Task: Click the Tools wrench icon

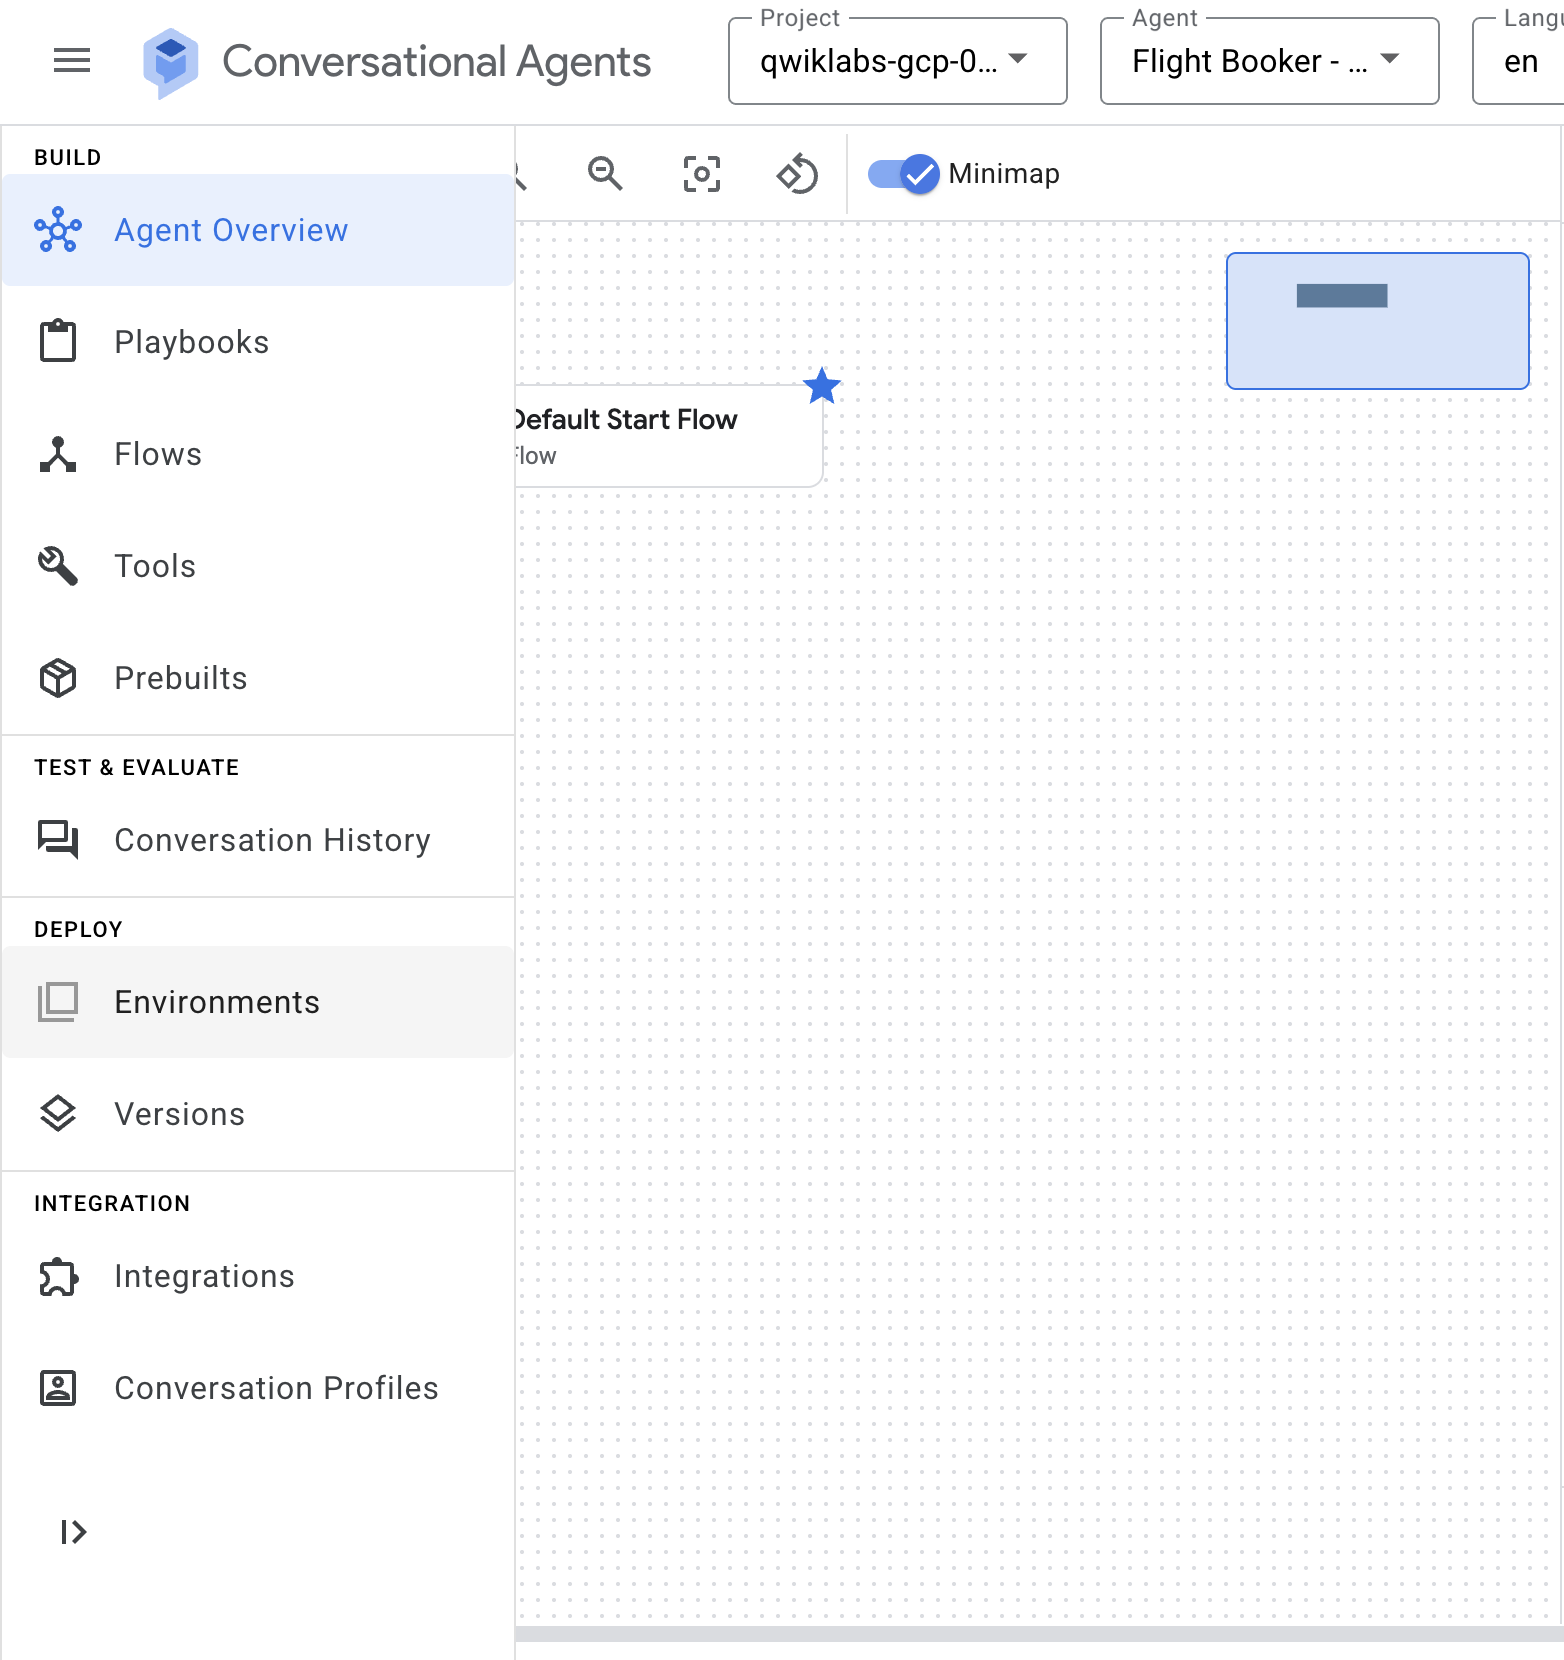Action: click(x=58, y=566)
